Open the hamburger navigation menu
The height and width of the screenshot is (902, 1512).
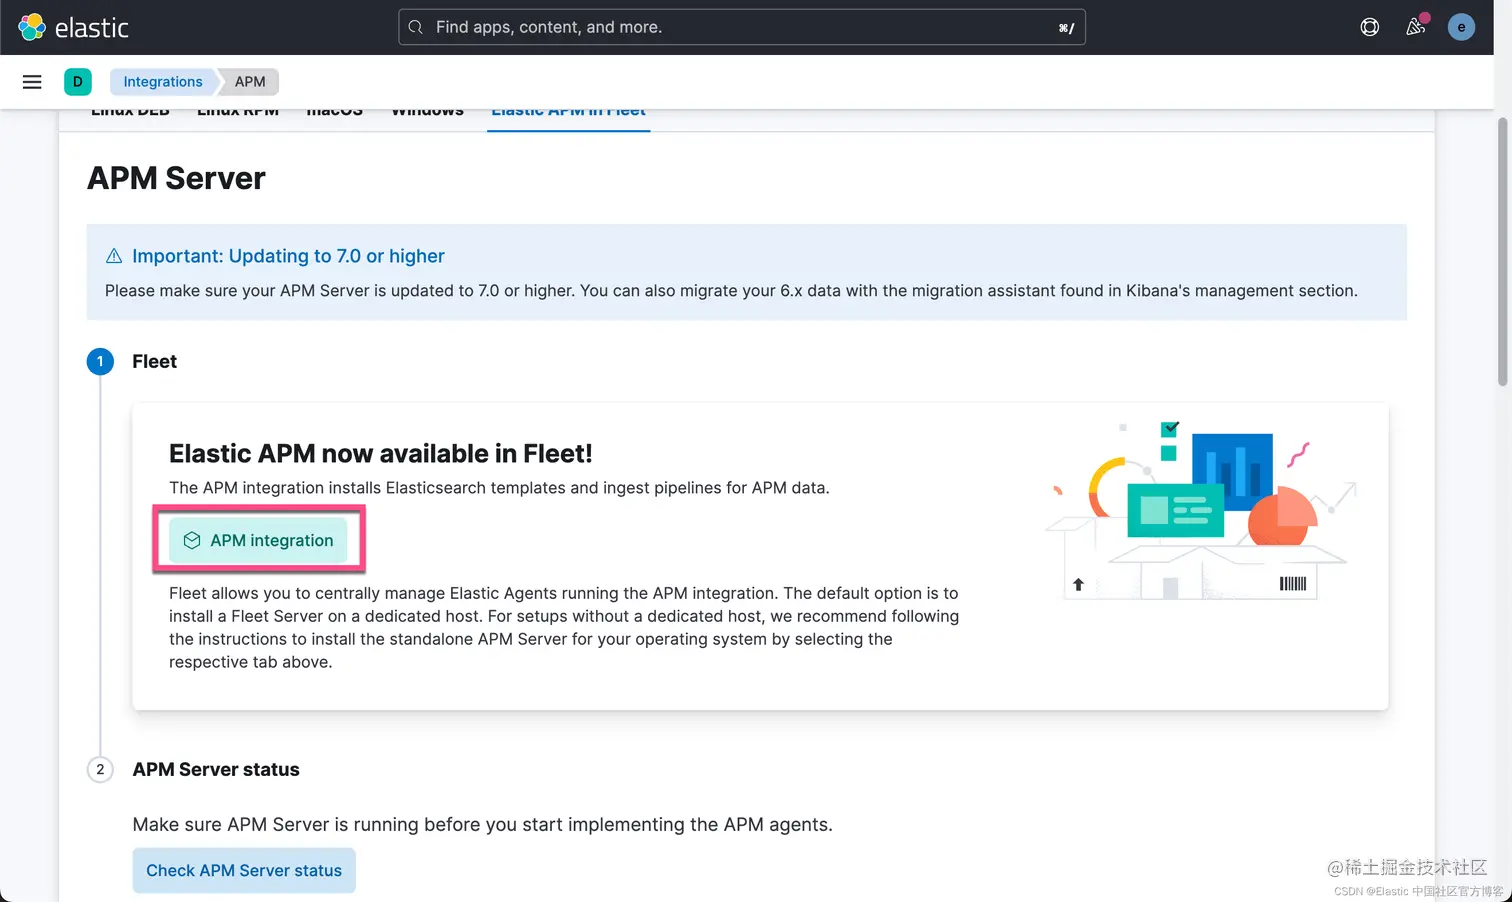(x=32, y=82)
